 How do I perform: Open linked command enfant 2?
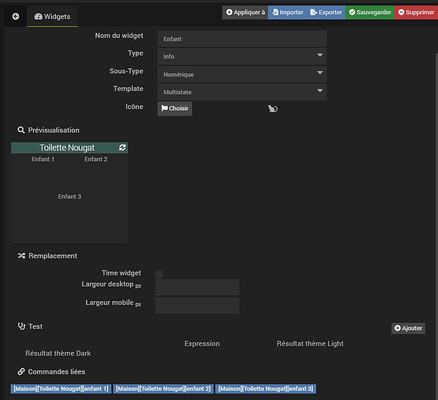tap(163, 389)
